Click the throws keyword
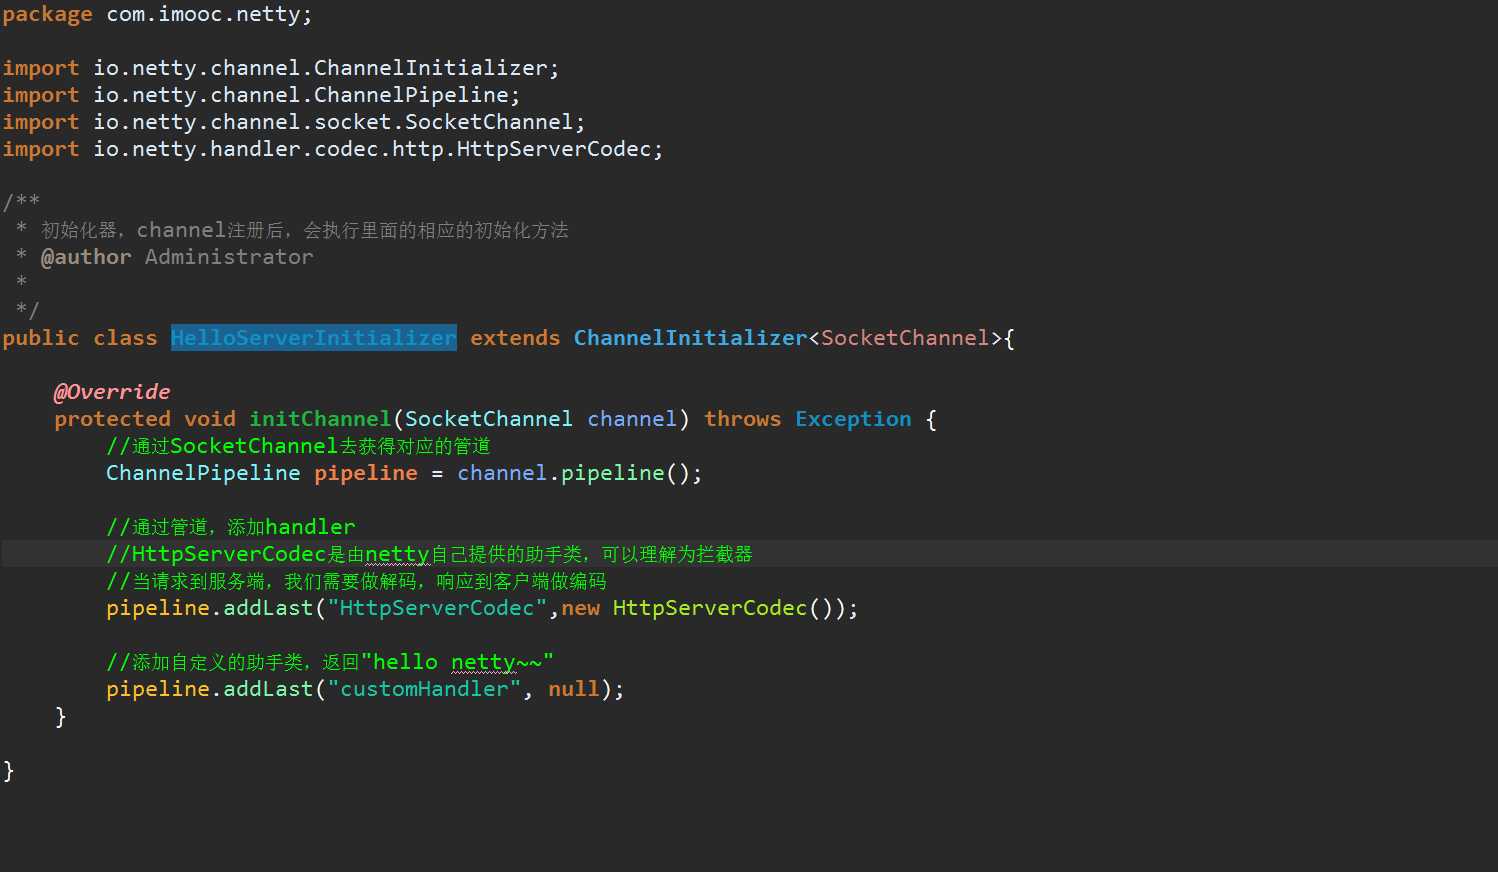Screen dimensions: 1498x872 (x=742, y=419)
